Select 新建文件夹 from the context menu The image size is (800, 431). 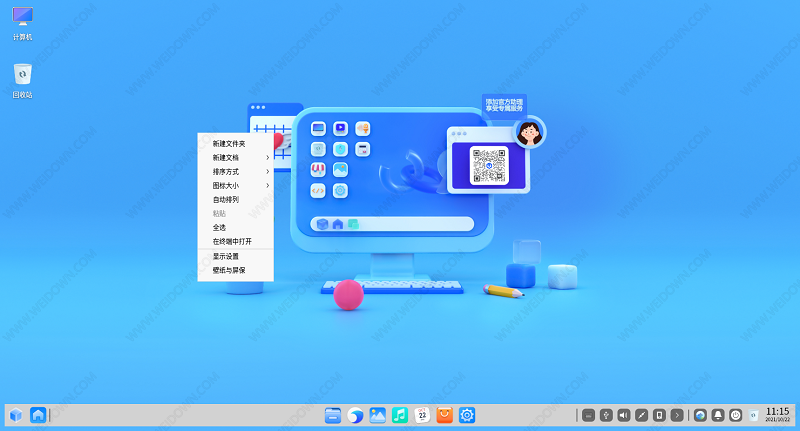tap(228, 143)
